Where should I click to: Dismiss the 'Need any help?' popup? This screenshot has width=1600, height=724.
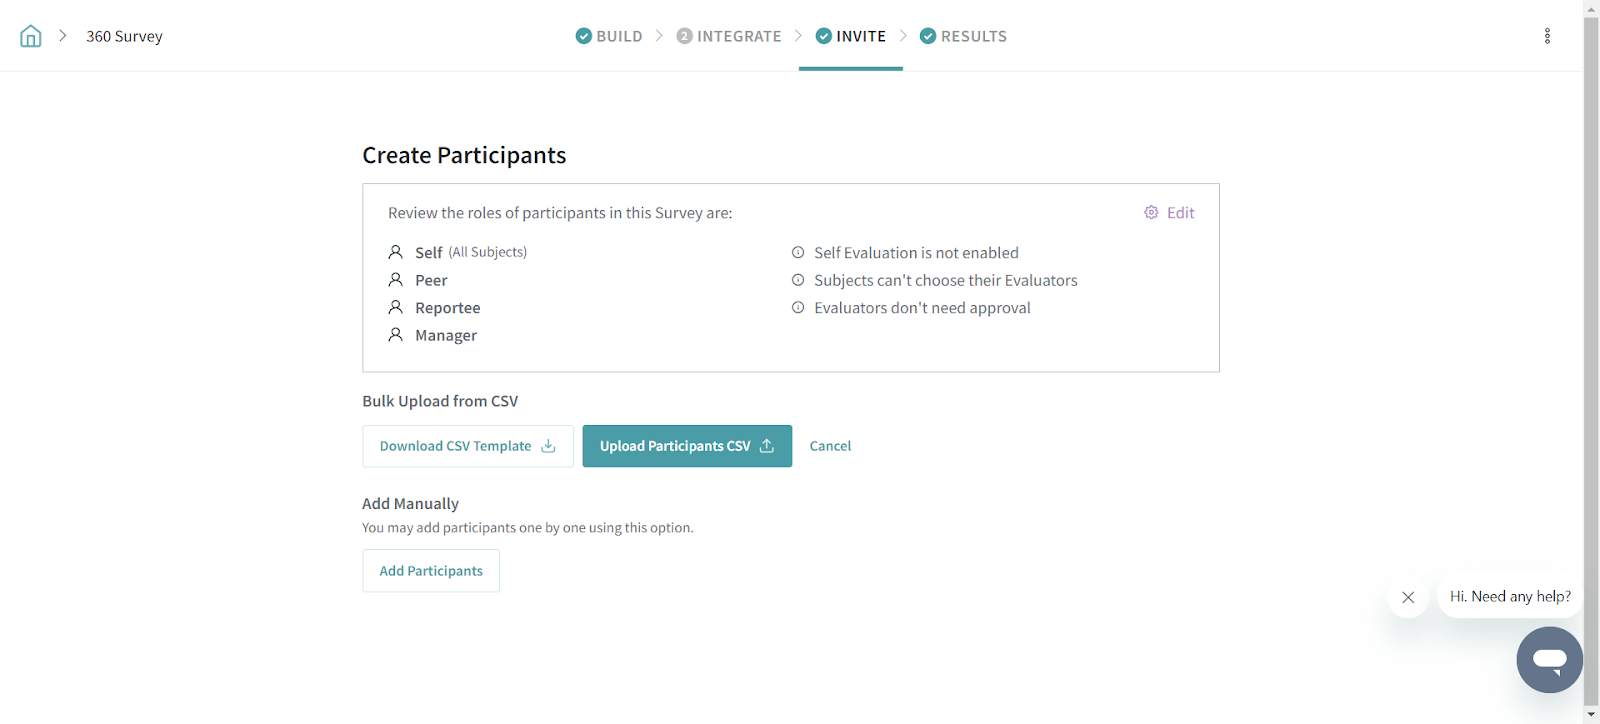pyautogui.click(x=1408, y=597)
